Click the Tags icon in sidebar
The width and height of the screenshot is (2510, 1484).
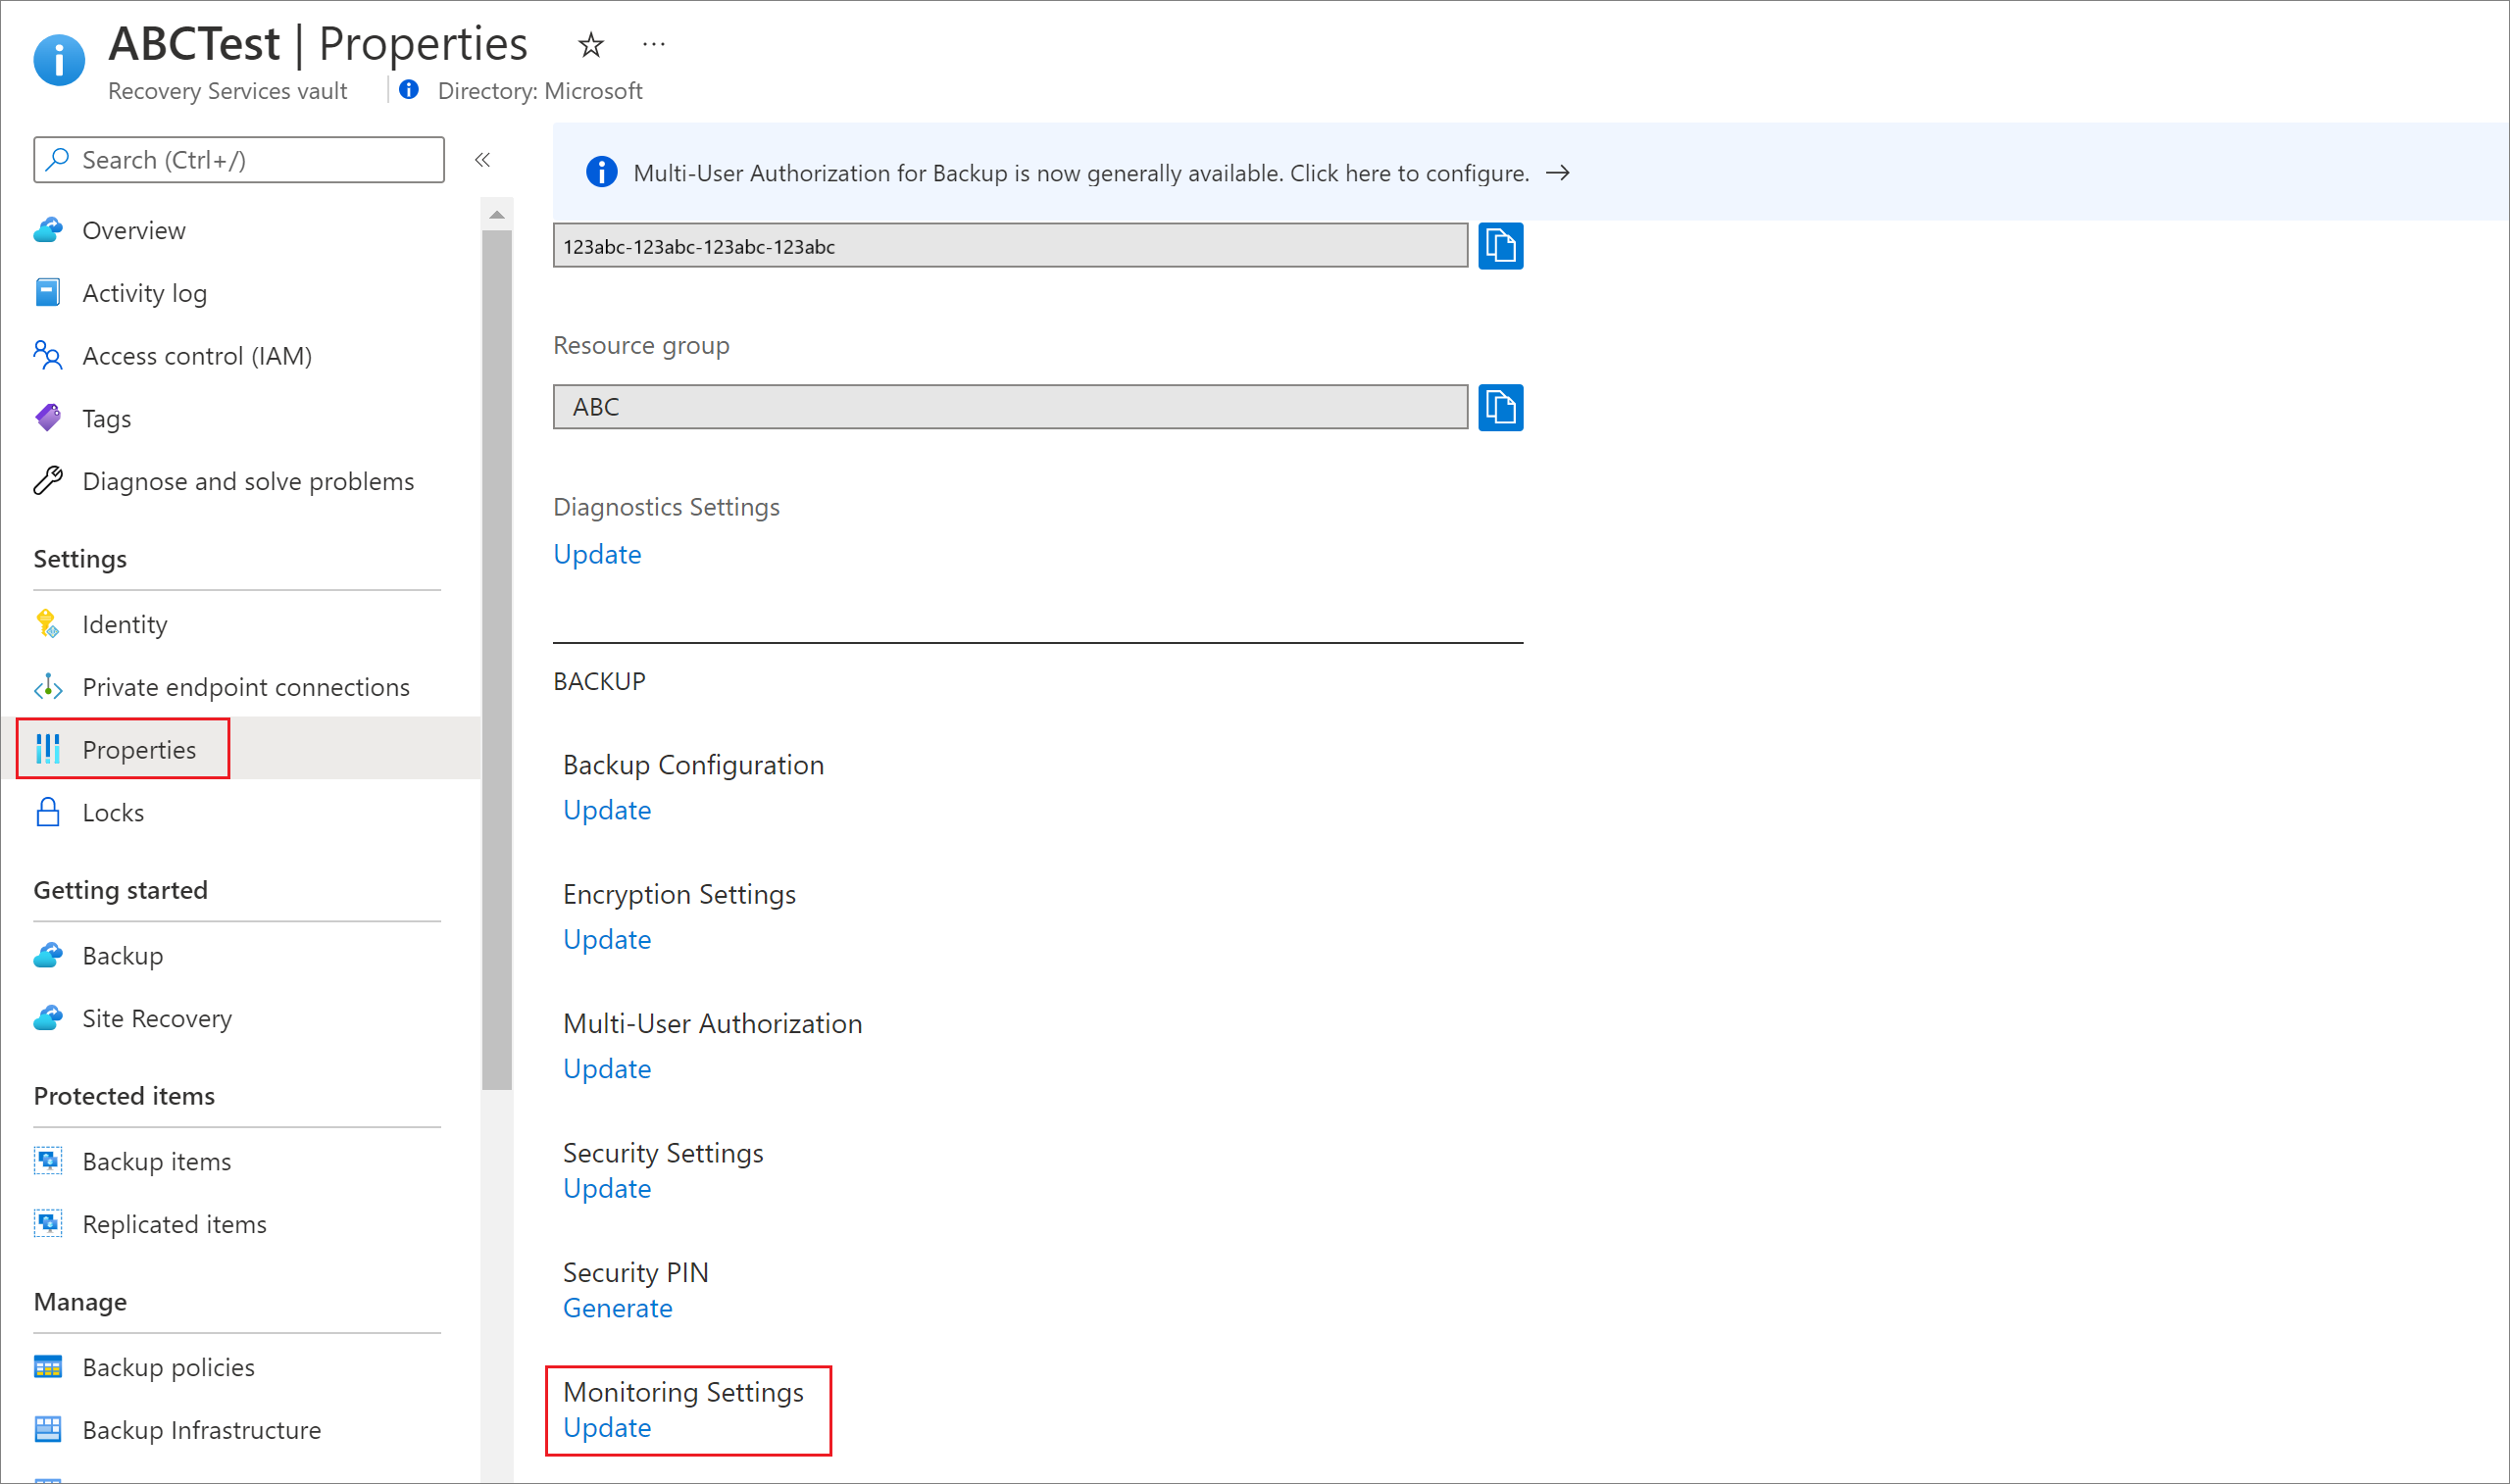(49, 419)
